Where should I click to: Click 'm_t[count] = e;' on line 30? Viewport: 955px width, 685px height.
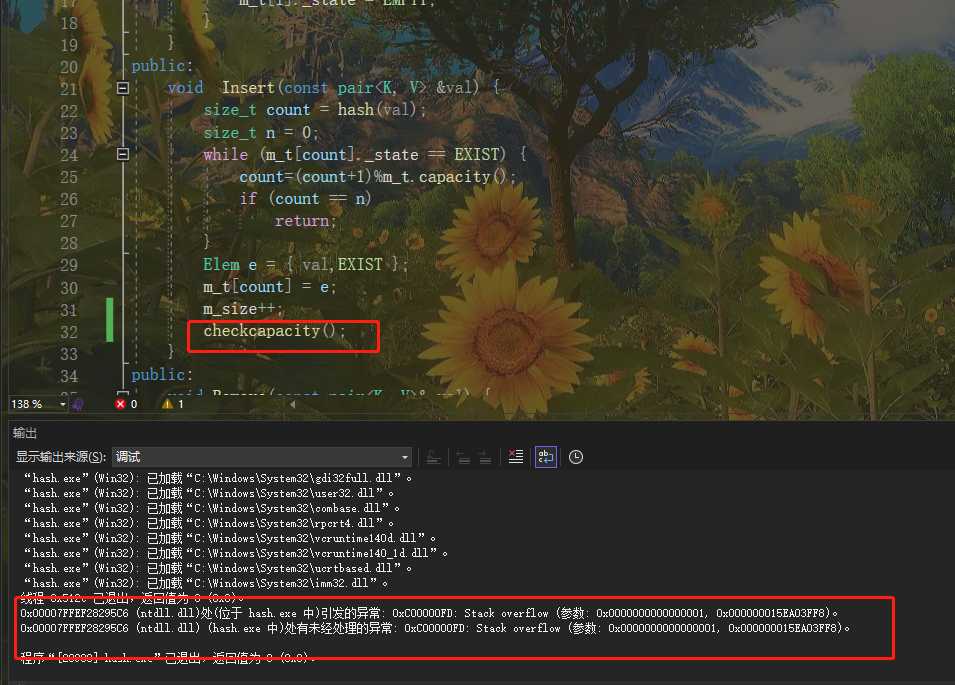(x=269, y=287)
